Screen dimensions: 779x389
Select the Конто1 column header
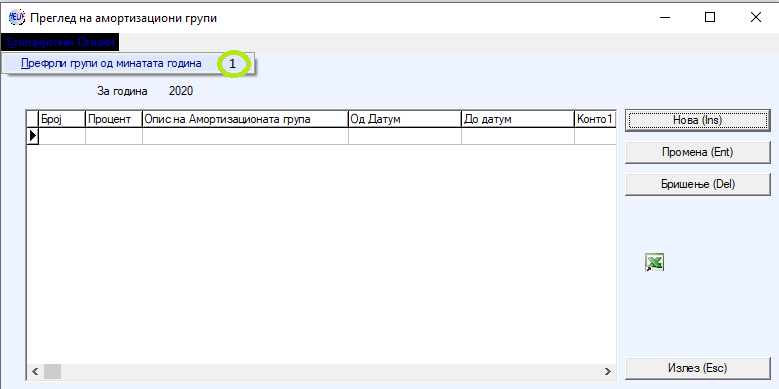(595, 120)
